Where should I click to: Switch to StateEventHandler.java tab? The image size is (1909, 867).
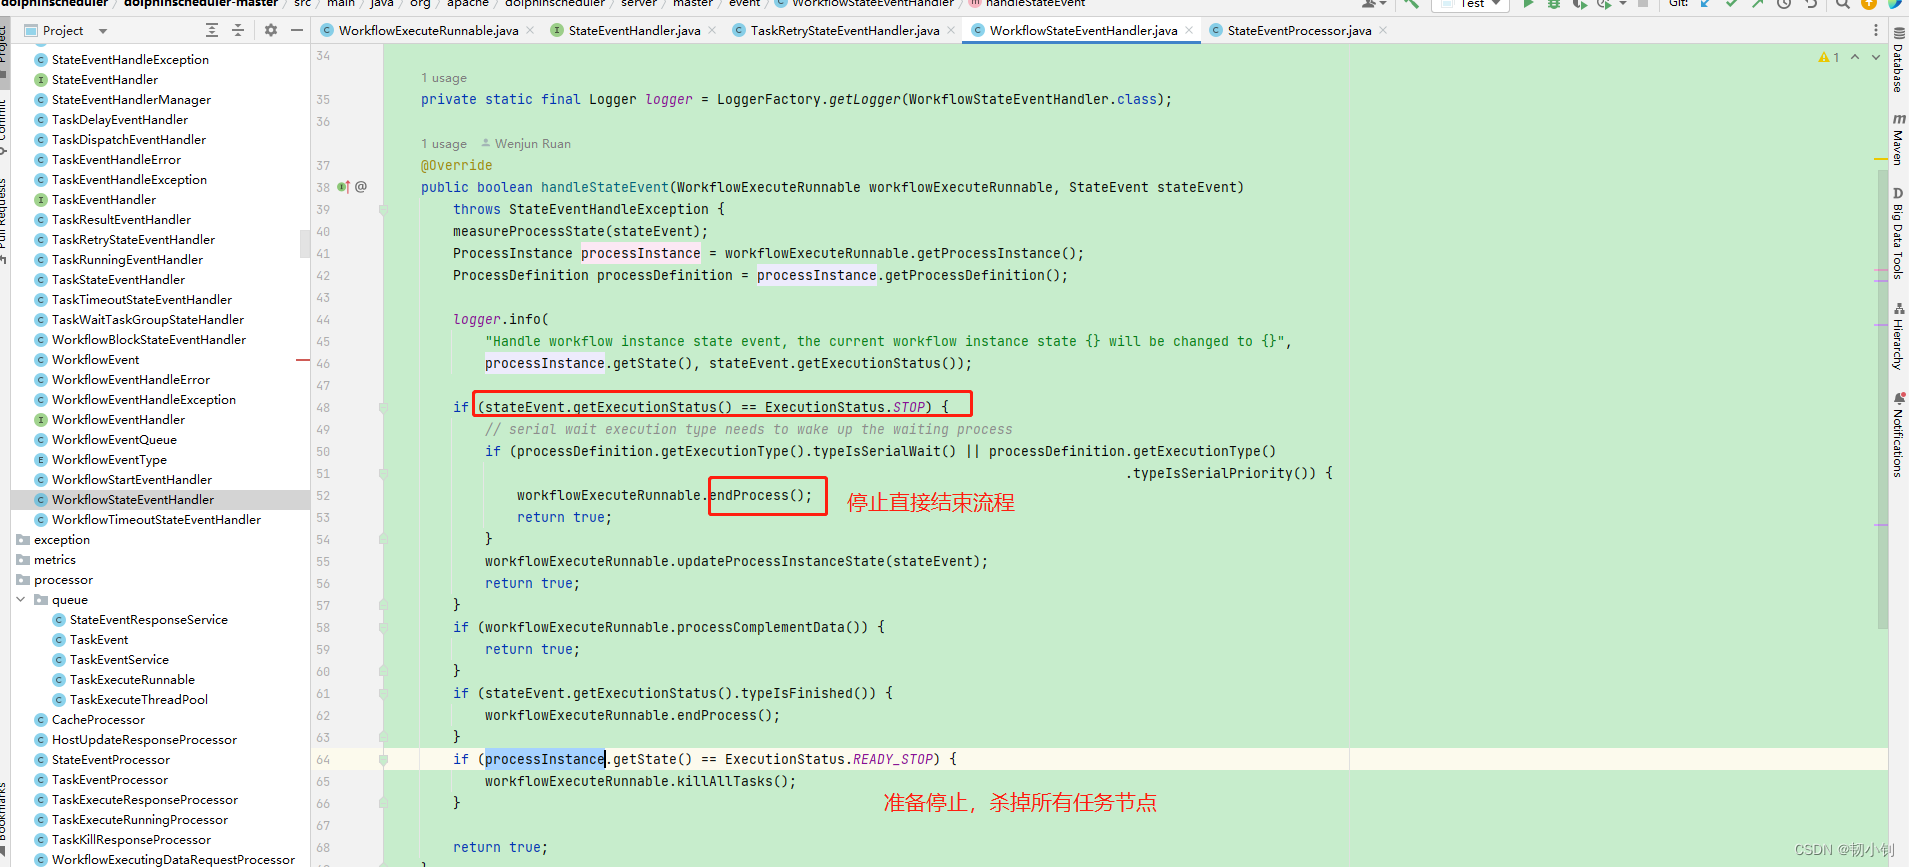tap(633, 31)
